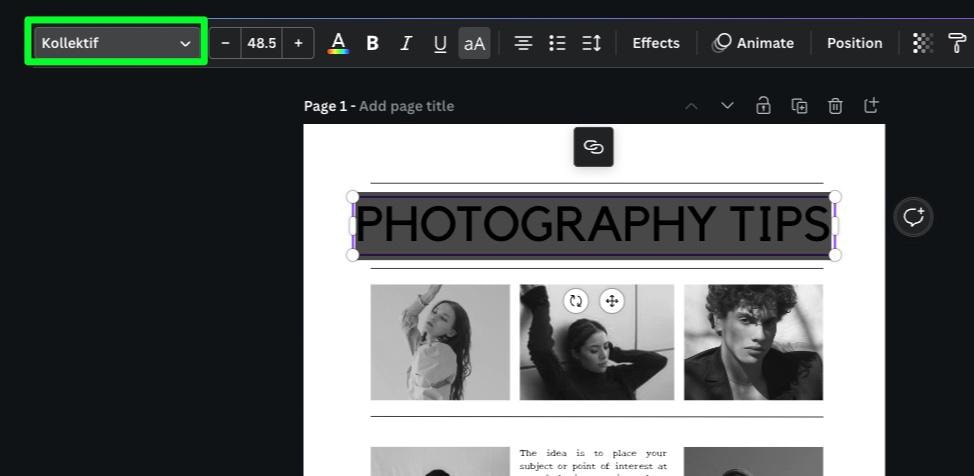Select the PHOTOGRAPHY TIPS heading text
The image size is (974, 476).
pyautogui.click(x=593, y=225)
